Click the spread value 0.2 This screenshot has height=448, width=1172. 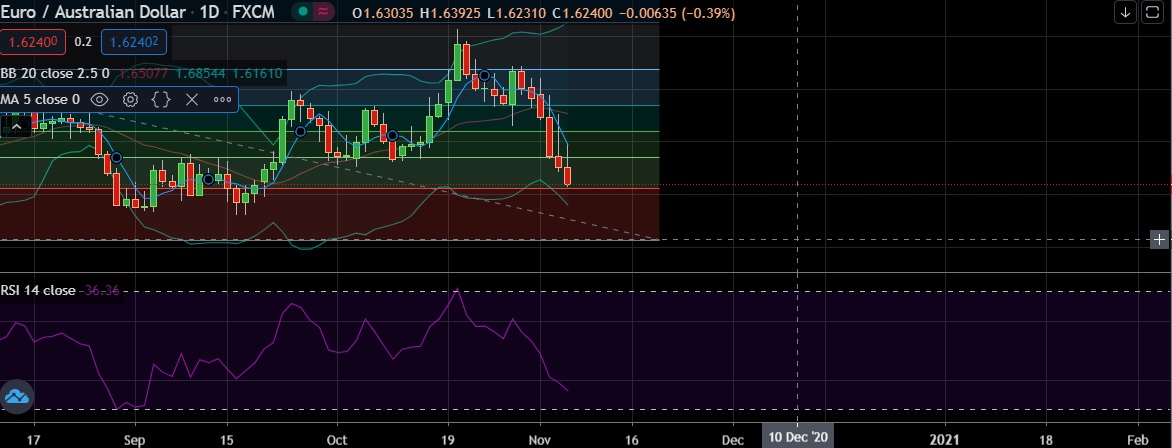[x=83, y=42]
